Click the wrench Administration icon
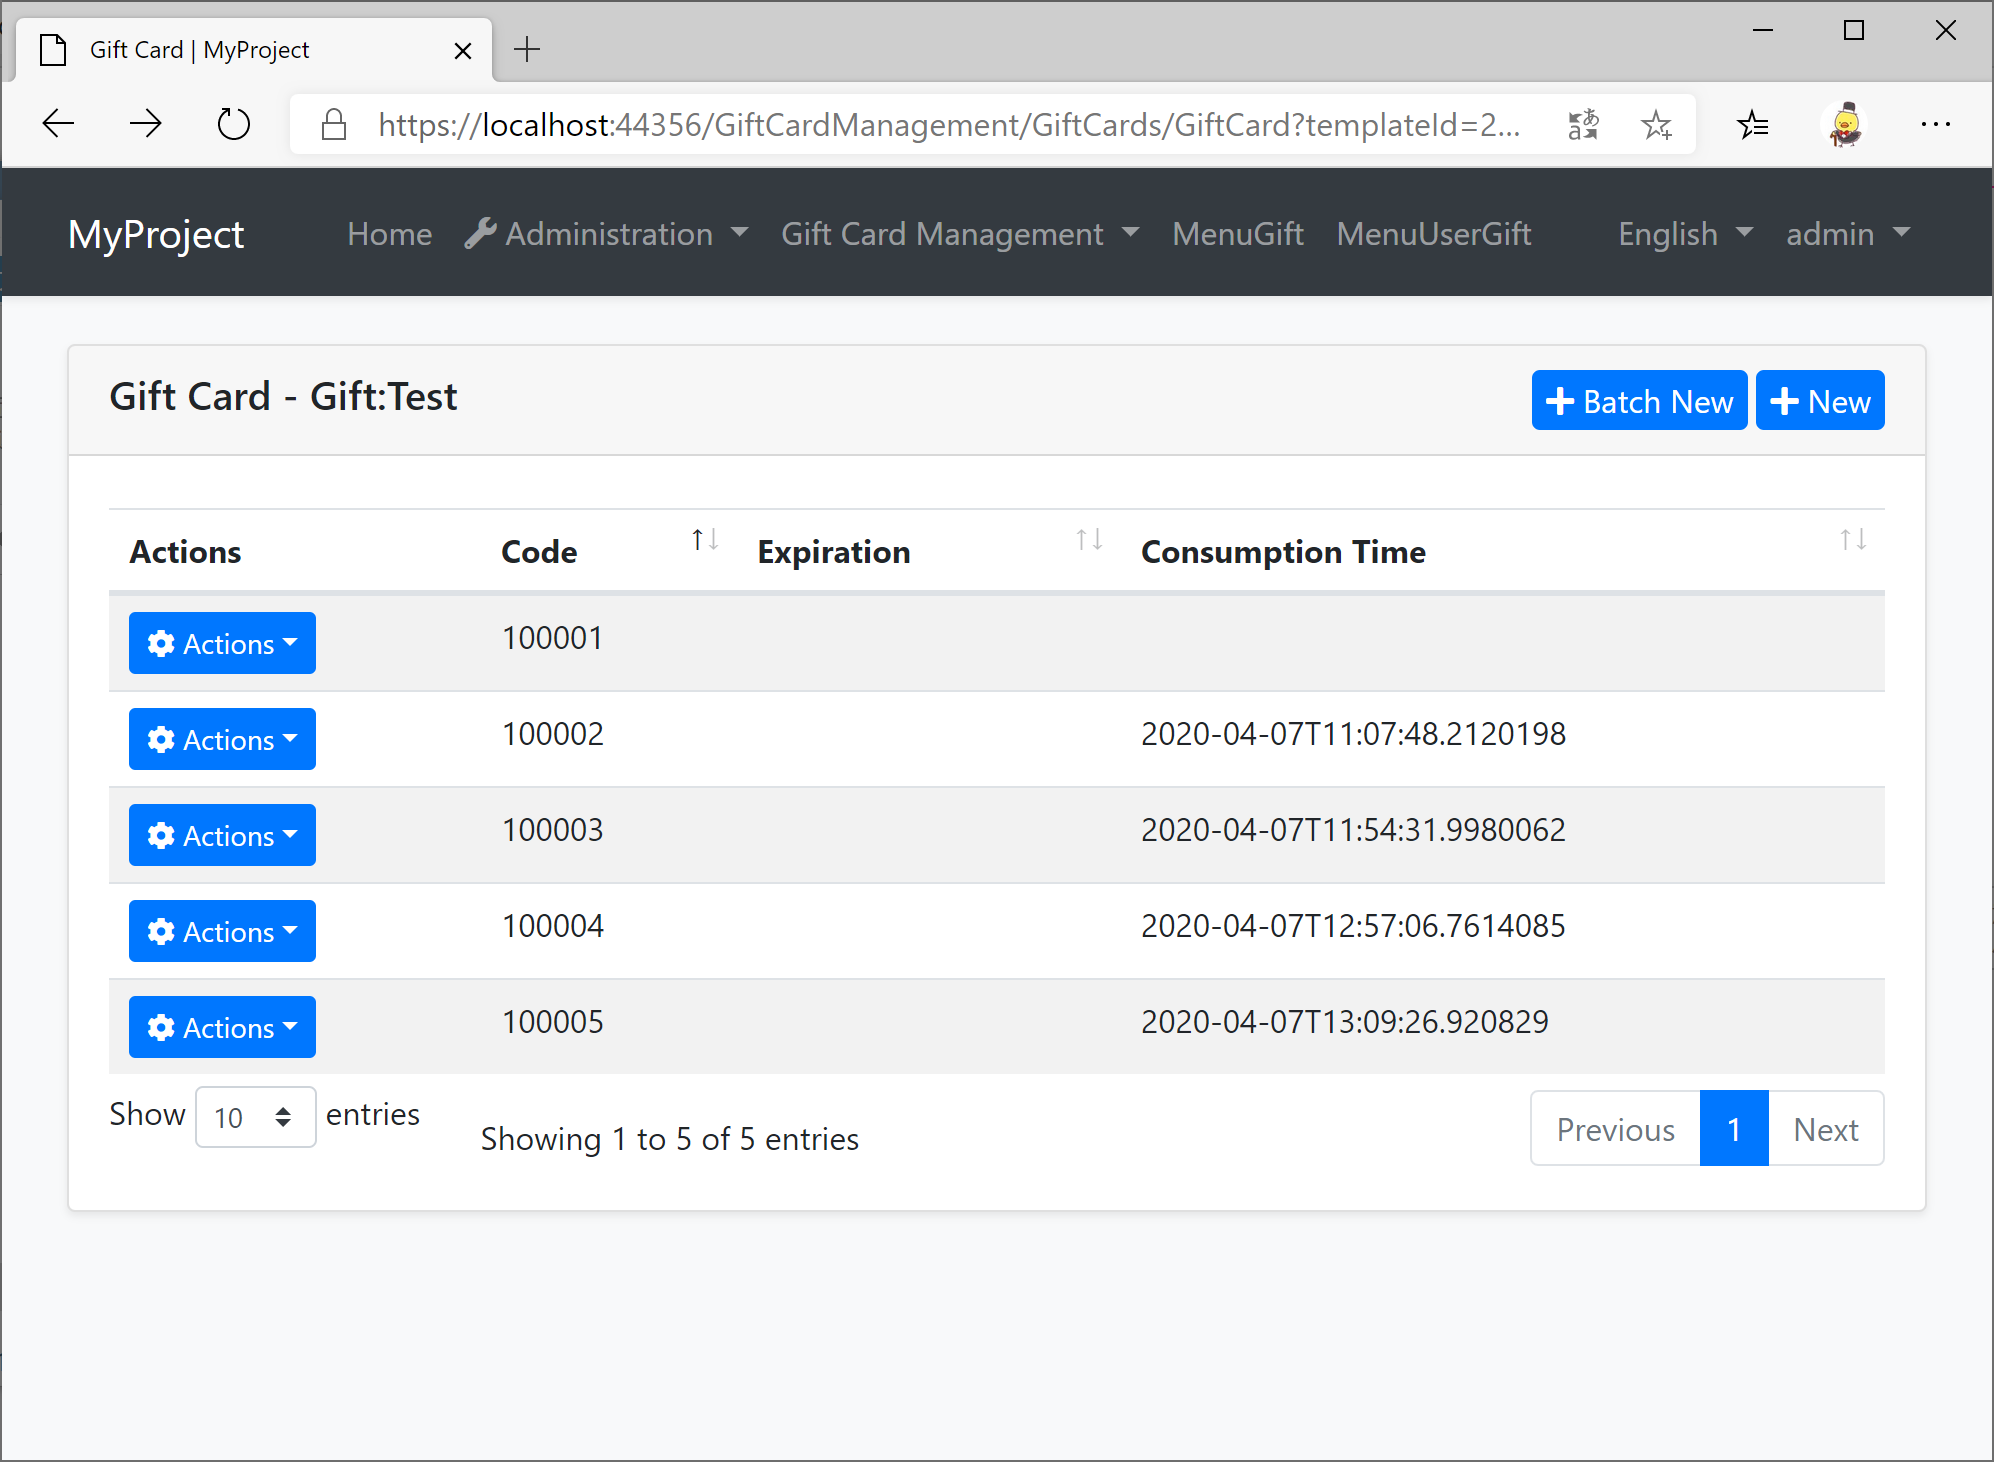Screen dimensions: 1994x1462 click(481, 233)
